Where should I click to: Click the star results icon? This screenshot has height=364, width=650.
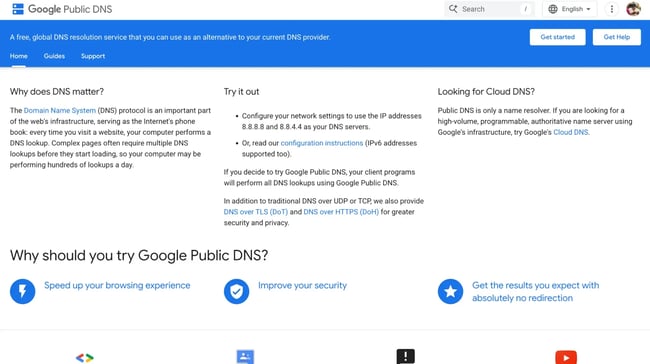pyautogui.click(x=450, y=291)
